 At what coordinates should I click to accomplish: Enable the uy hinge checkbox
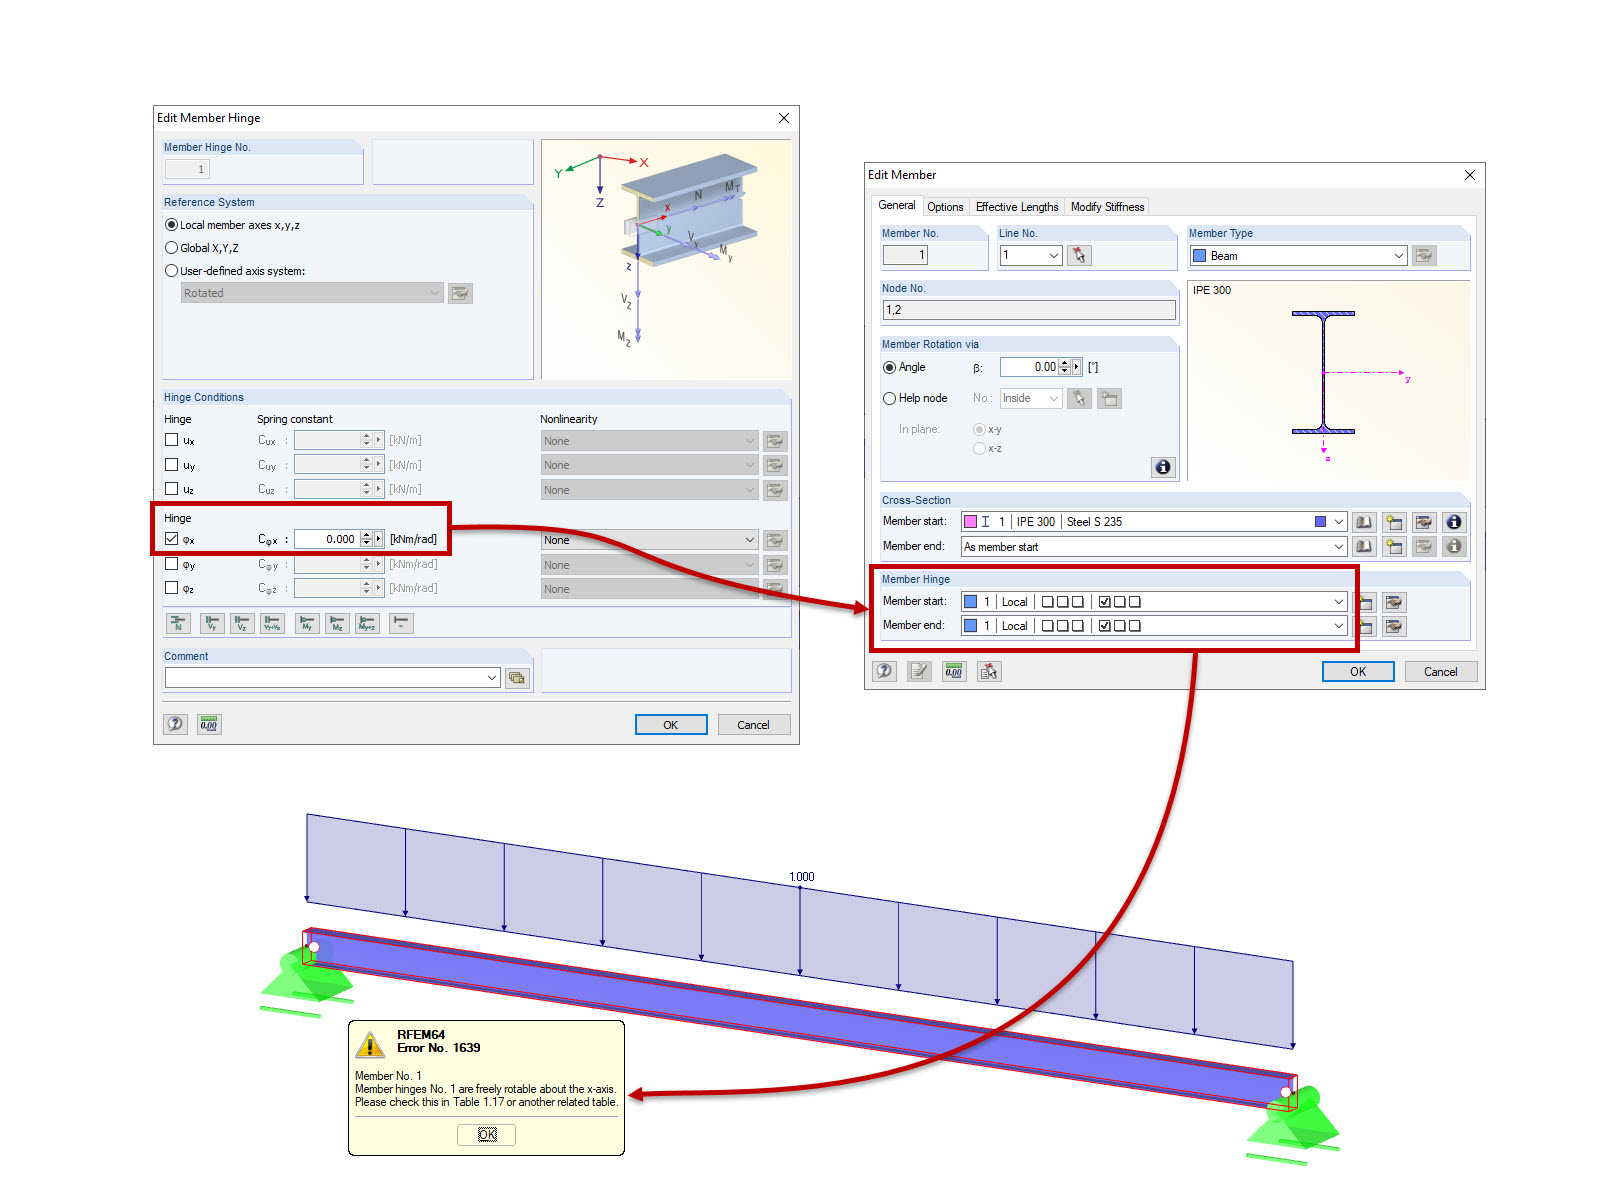pos(171,464)
